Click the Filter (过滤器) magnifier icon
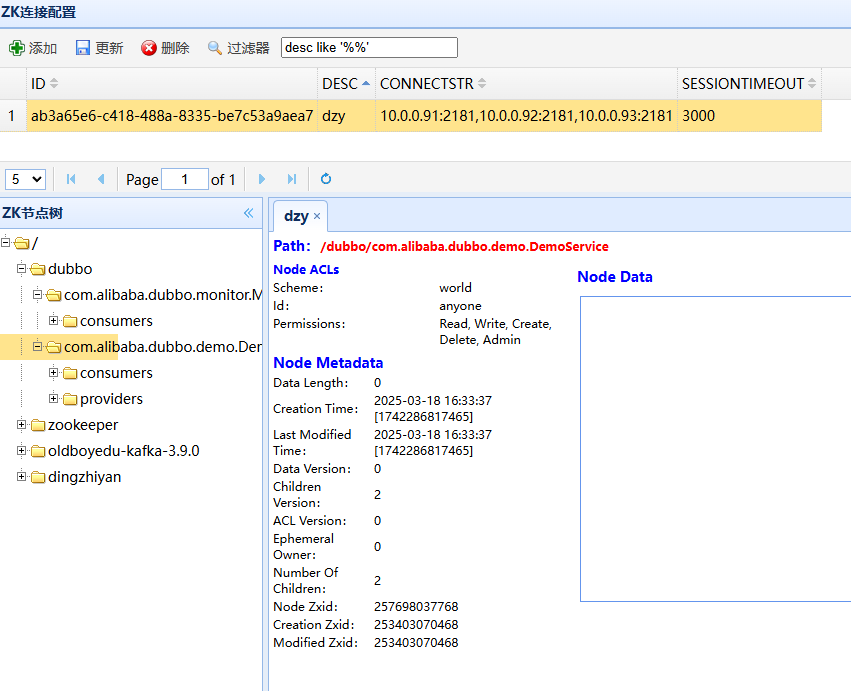Screen dimensions: 851x691 pyautogui.click(x=215, y=48)
